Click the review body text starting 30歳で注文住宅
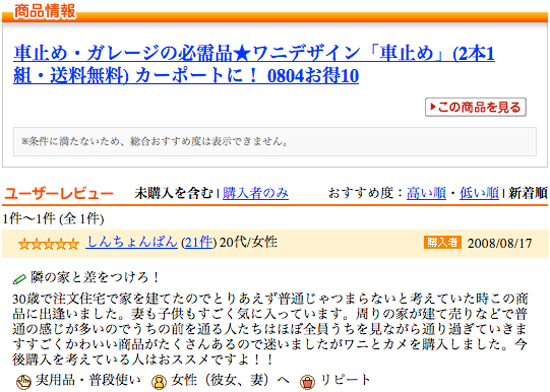The height and width of the screenshot is (392, 550). (x=270, y=329)
